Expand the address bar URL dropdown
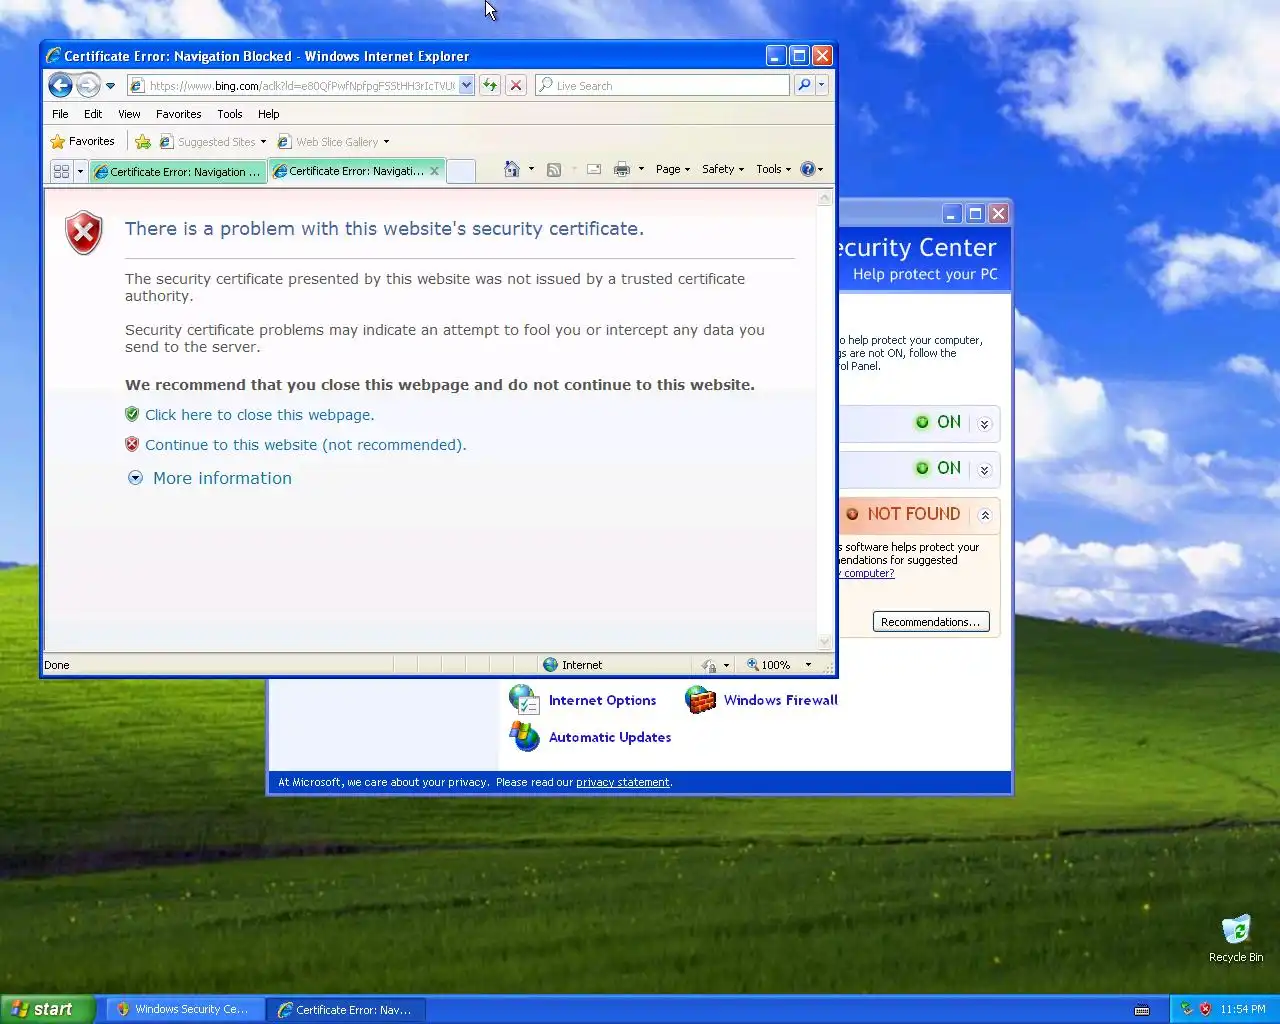The width and height of the screenshot is (1280, 1024). point(466,85)
